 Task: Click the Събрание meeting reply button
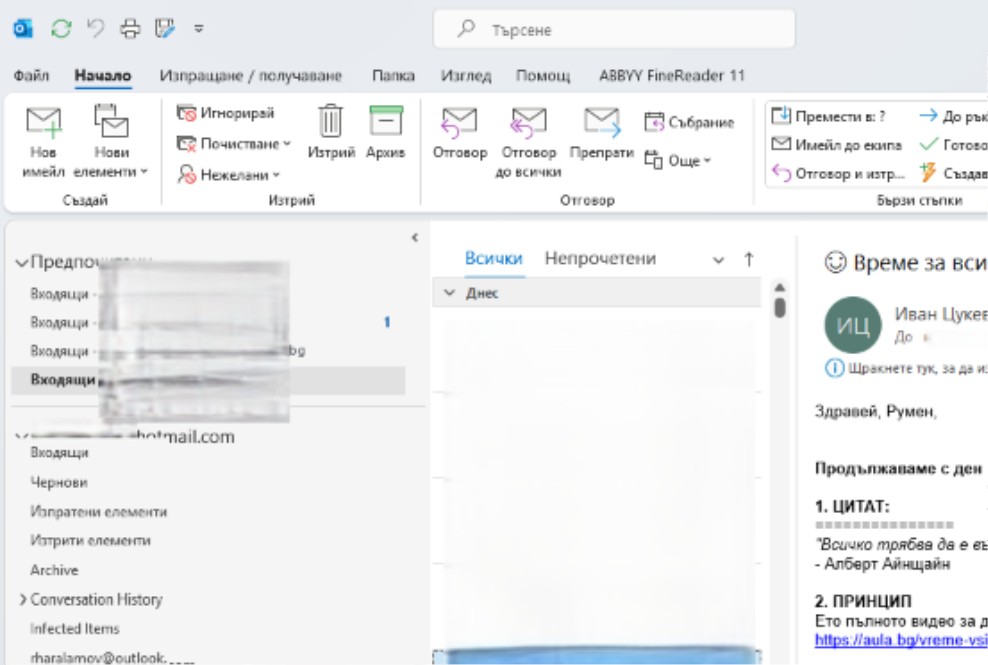(689, 122)
